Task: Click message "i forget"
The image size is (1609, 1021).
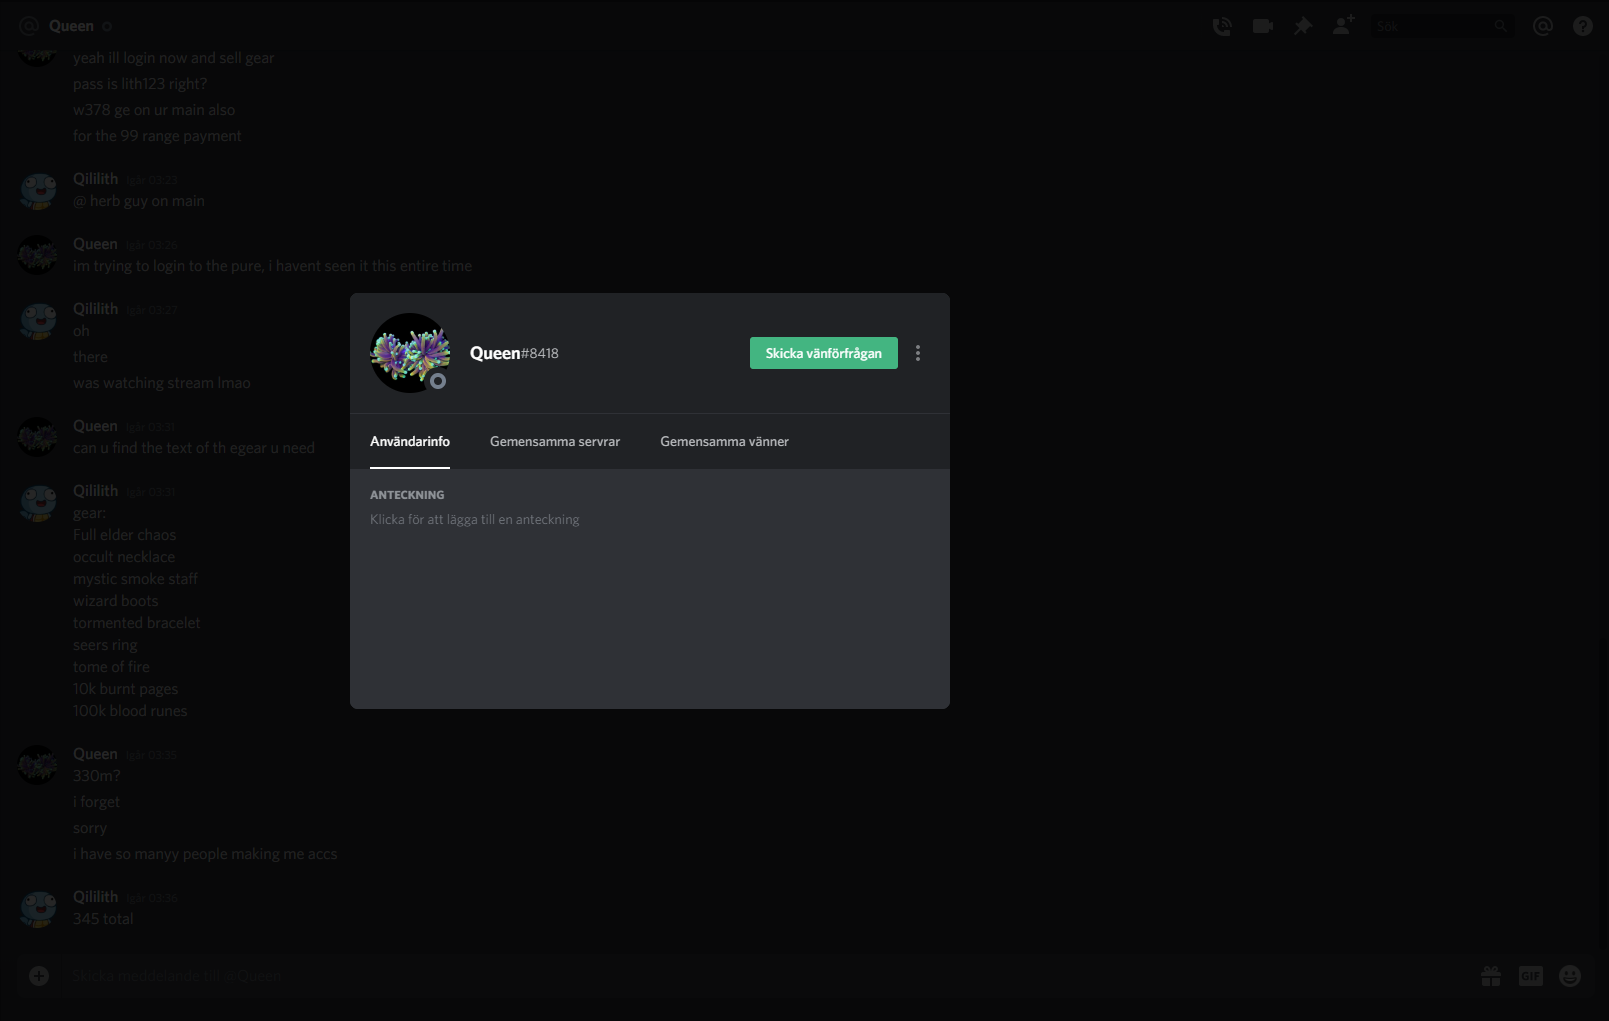Action: click(96, 802)
